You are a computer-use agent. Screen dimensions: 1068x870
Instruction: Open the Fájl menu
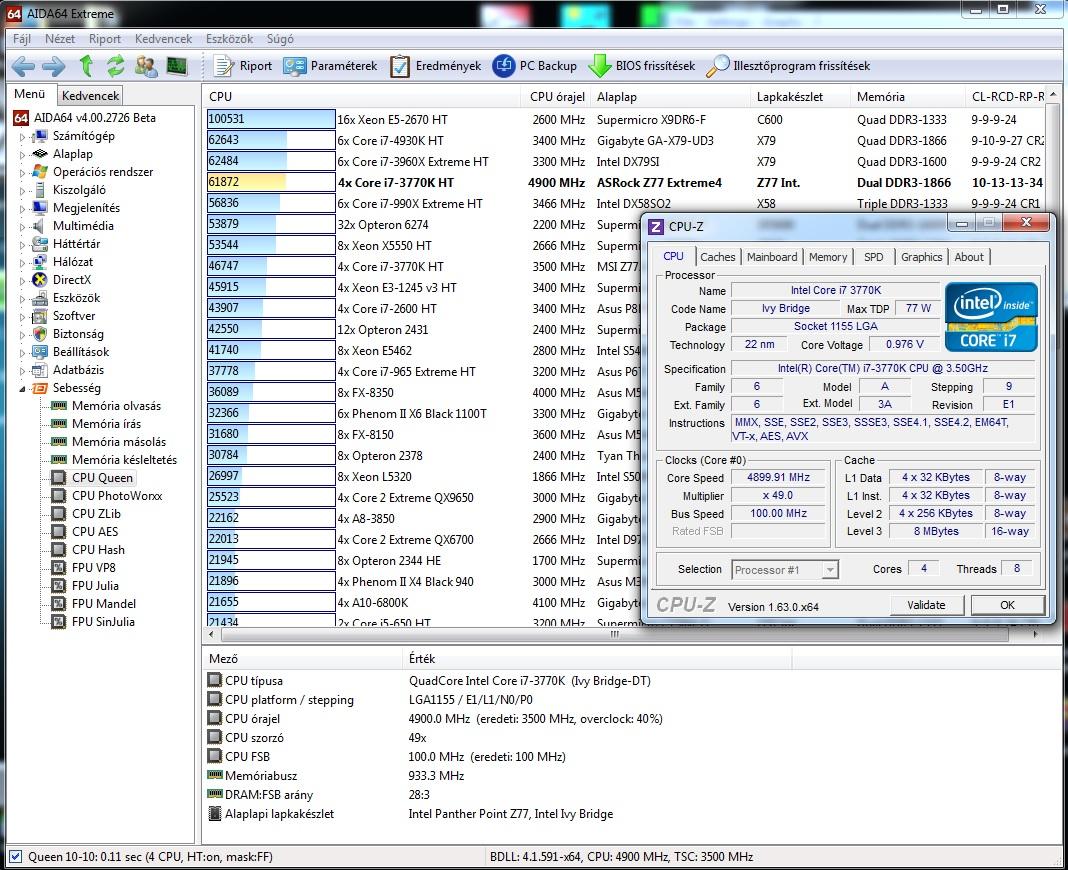[x=22, y=39]
